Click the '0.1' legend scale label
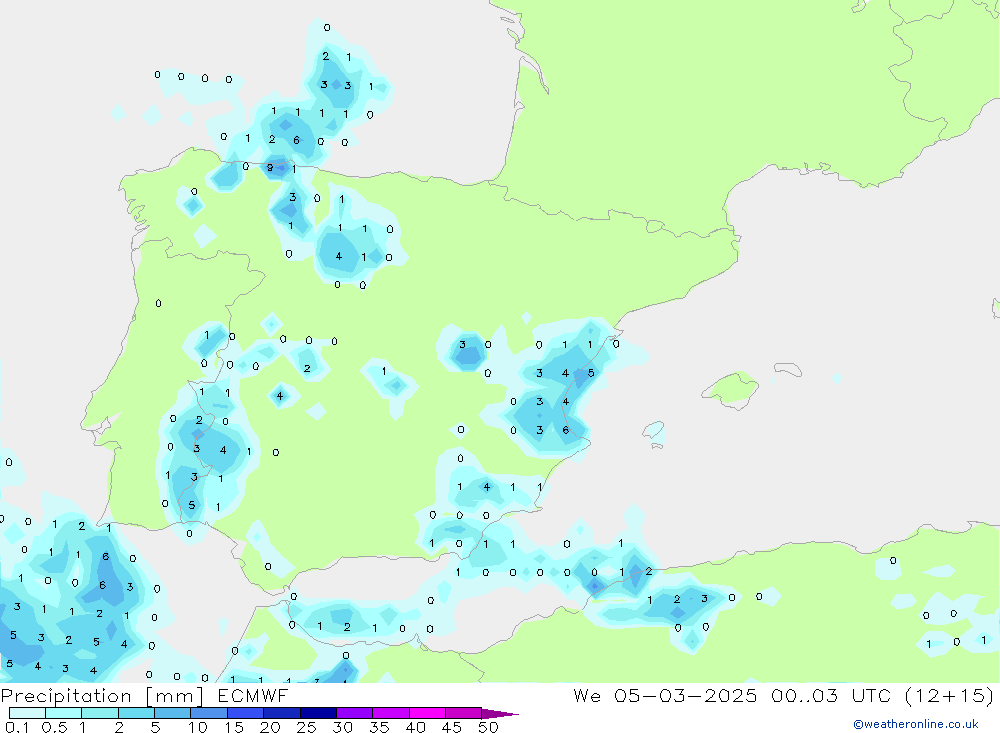This screenshot has width=1000, height=733. 17,727
